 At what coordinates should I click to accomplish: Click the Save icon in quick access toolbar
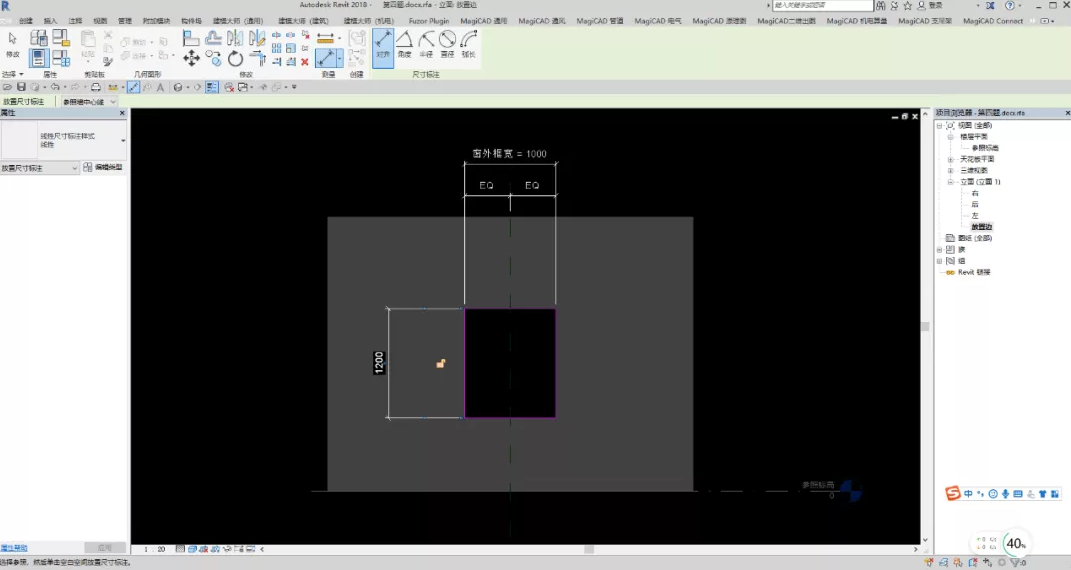click(x=21, y=87)
